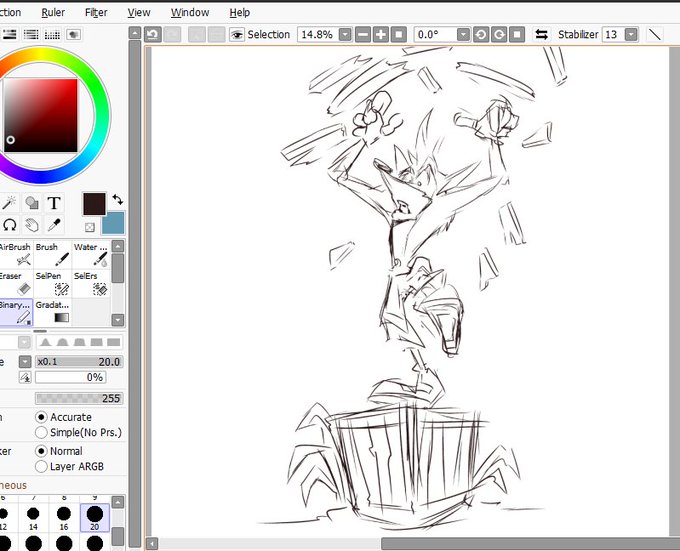Choose the SelErs selection eraser tool
680x551 pixels.
[91, 283]
